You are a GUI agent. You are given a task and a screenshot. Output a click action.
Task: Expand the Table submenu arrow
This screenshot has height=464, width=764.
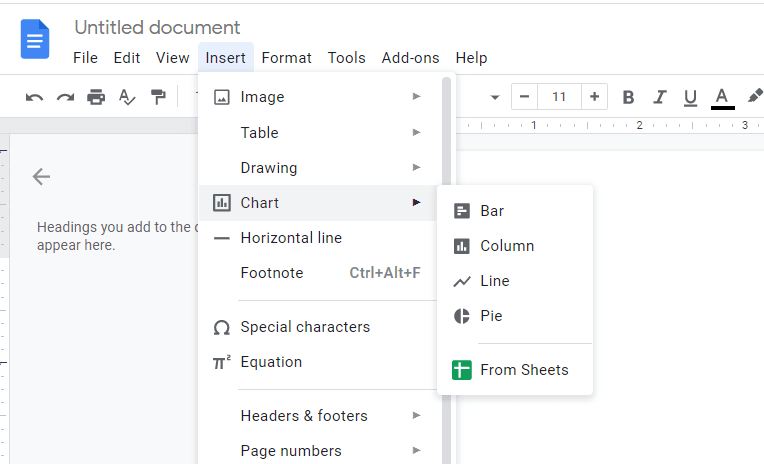[x=416, y=132]
